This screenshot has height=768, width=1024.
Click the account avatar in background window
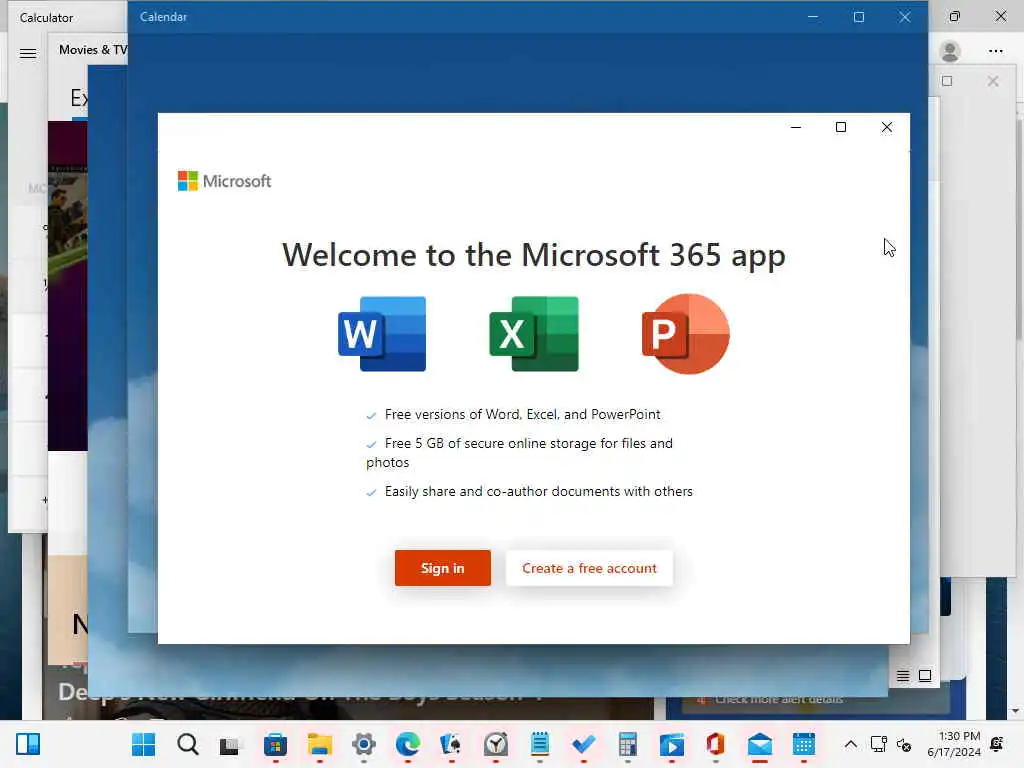click(x=950, y=51)
